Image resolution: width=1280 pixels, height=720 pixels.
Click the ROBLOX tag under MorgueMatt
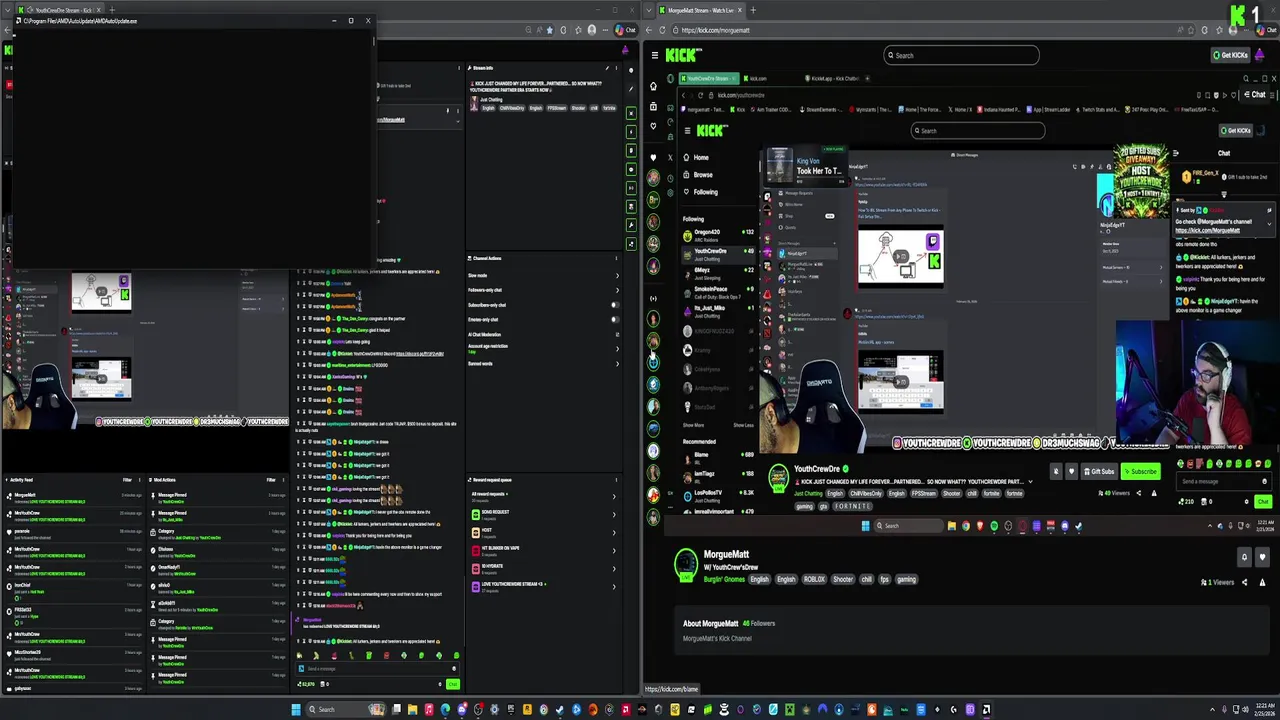pyautogui.click(x=814, y=580)
